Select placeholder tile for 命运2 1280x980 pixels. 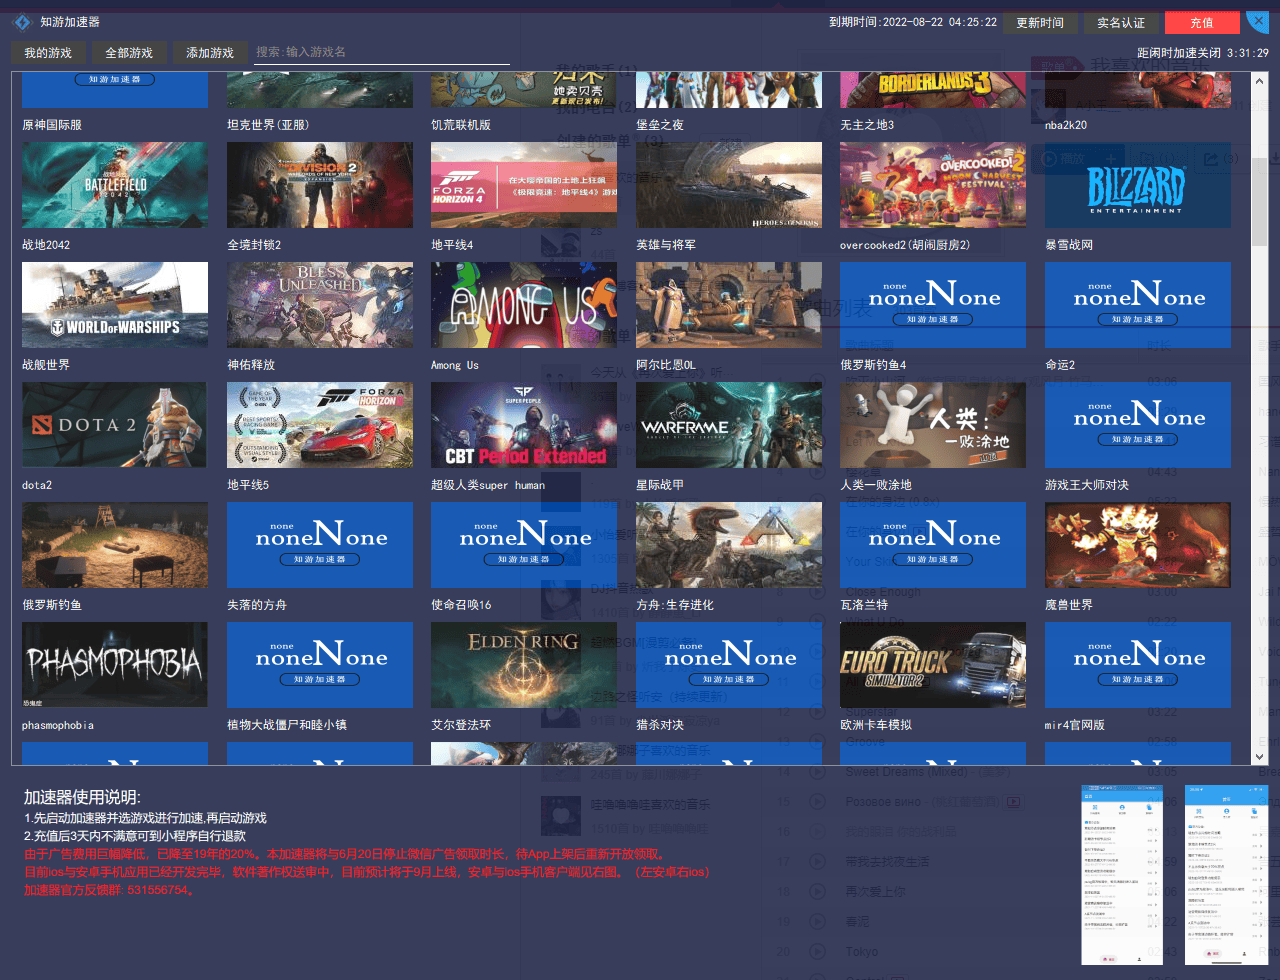[x=1138, y=305]
